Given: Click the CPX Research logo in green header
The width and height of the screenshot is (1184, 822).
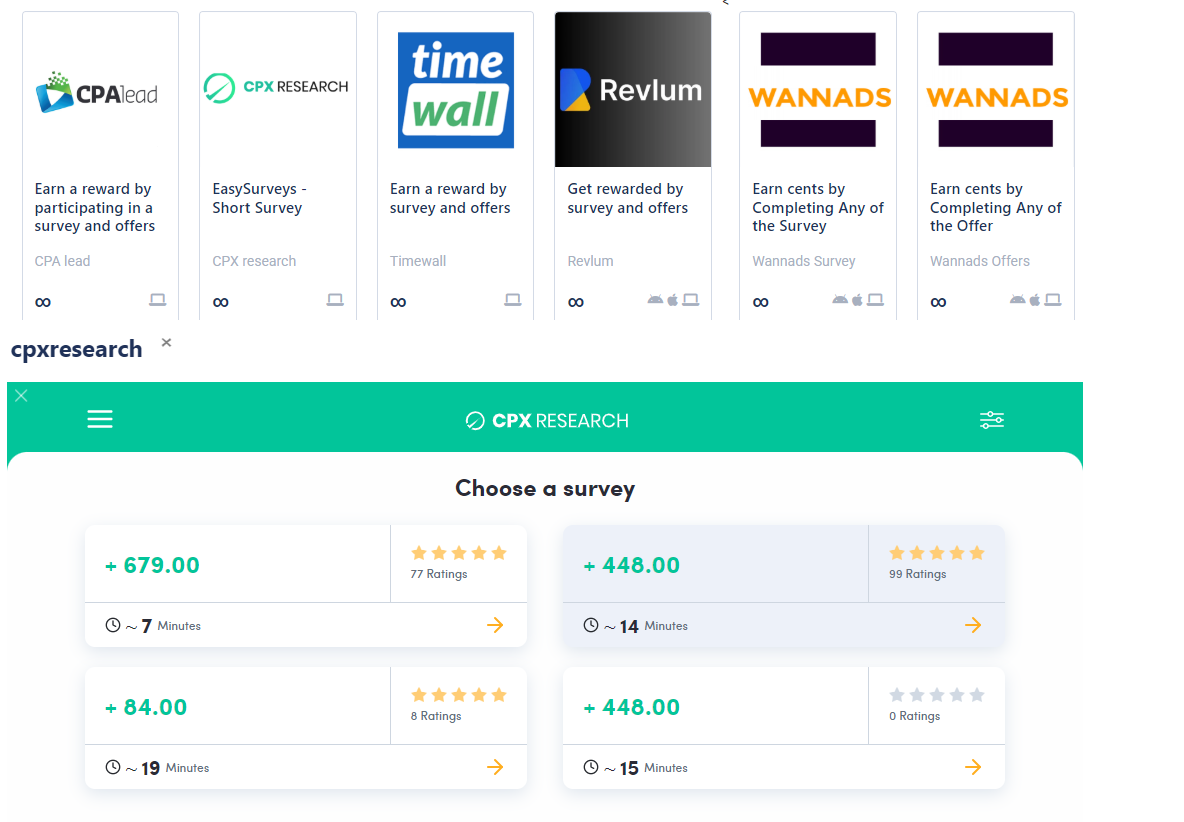Looking at the screenshot, I should (547, 421).
